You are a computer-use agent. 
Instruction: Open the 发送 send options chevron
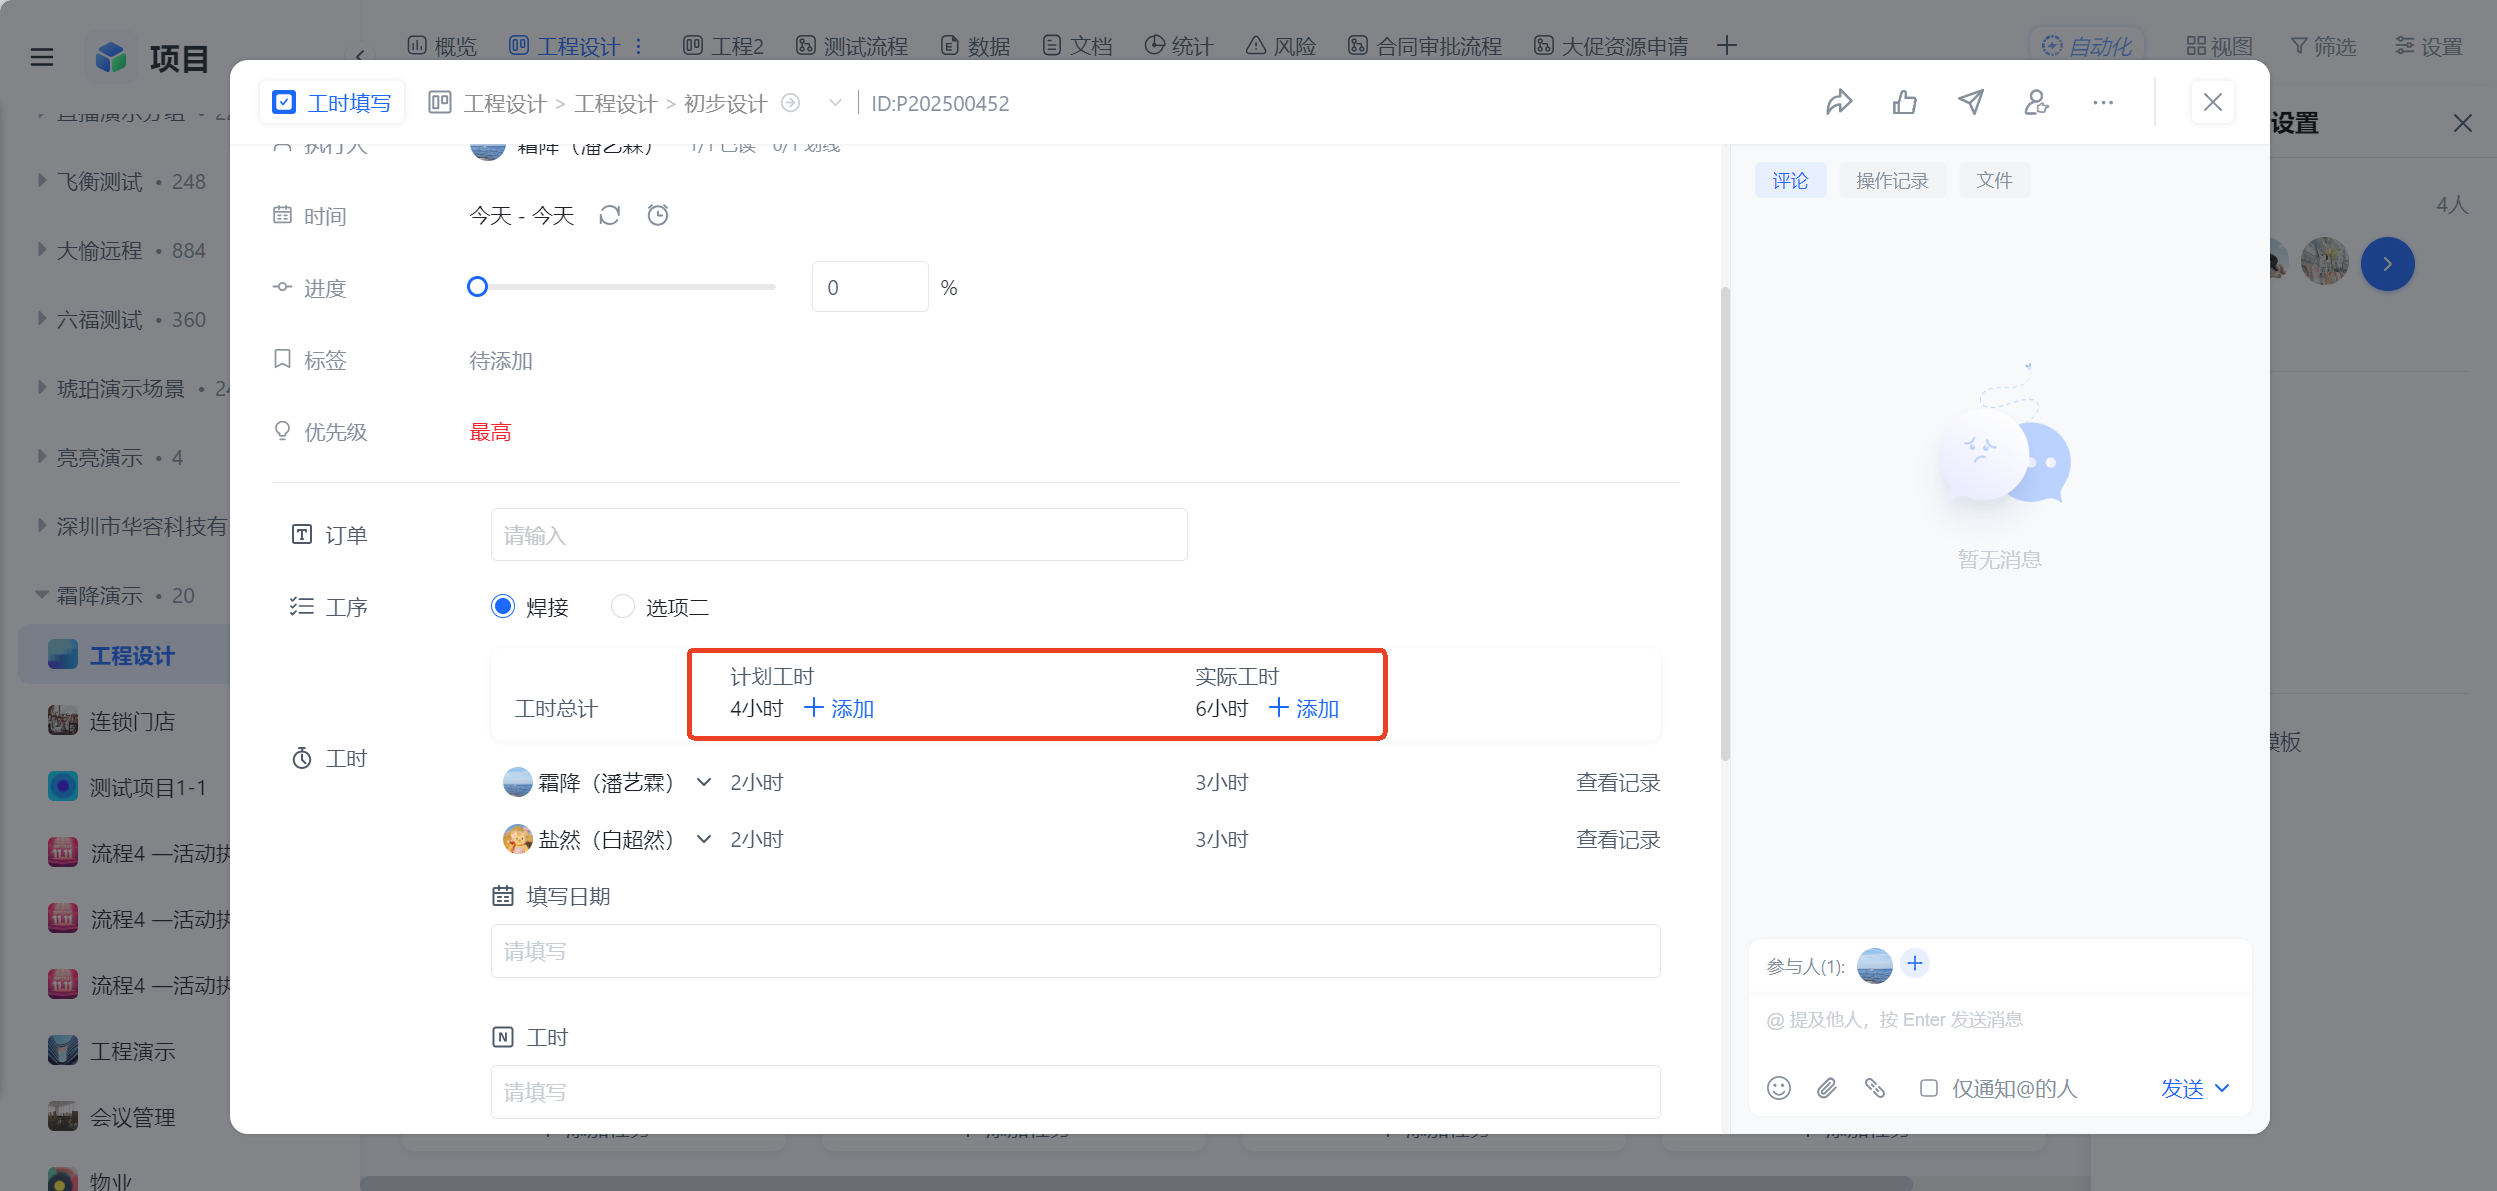[2222, 1088]
